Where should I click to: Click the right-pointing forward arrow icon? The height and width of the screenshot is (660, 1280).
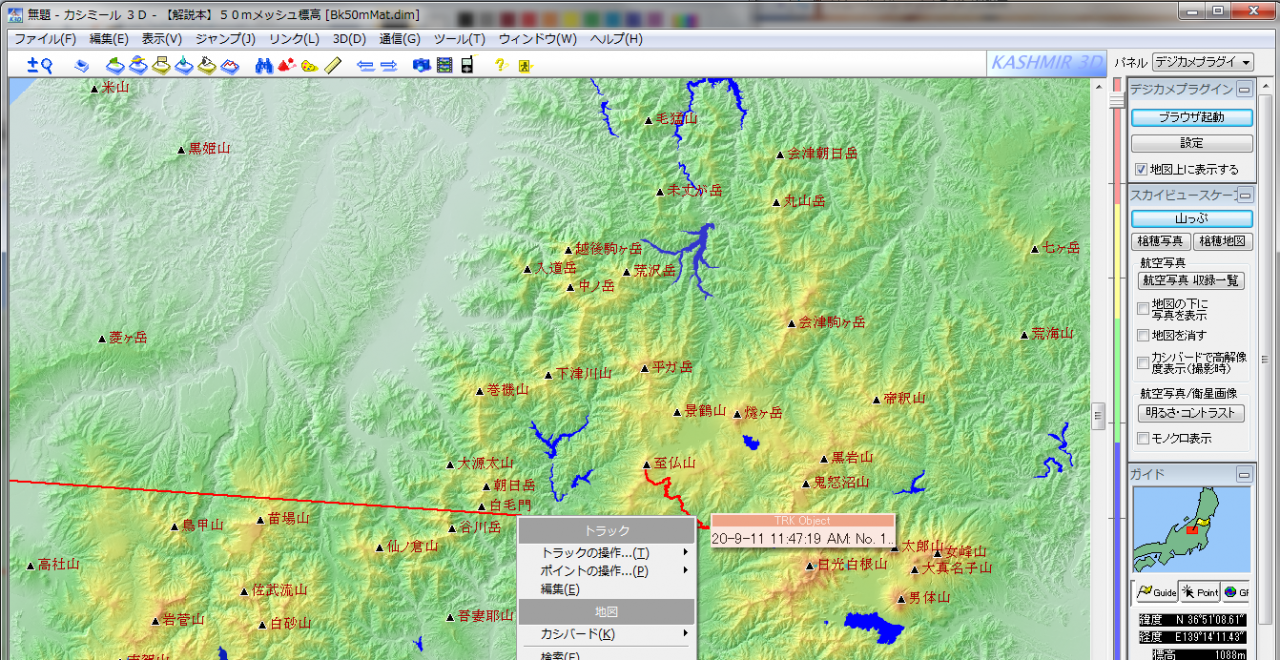389,65
